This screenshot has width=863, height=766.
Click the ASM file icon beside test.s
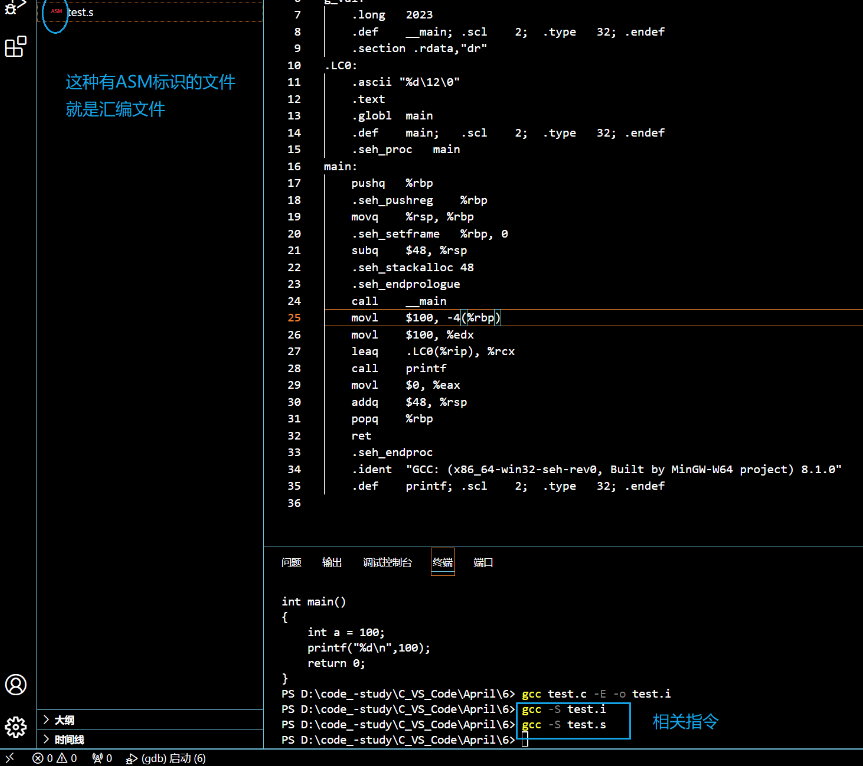(x=56, y=12)
